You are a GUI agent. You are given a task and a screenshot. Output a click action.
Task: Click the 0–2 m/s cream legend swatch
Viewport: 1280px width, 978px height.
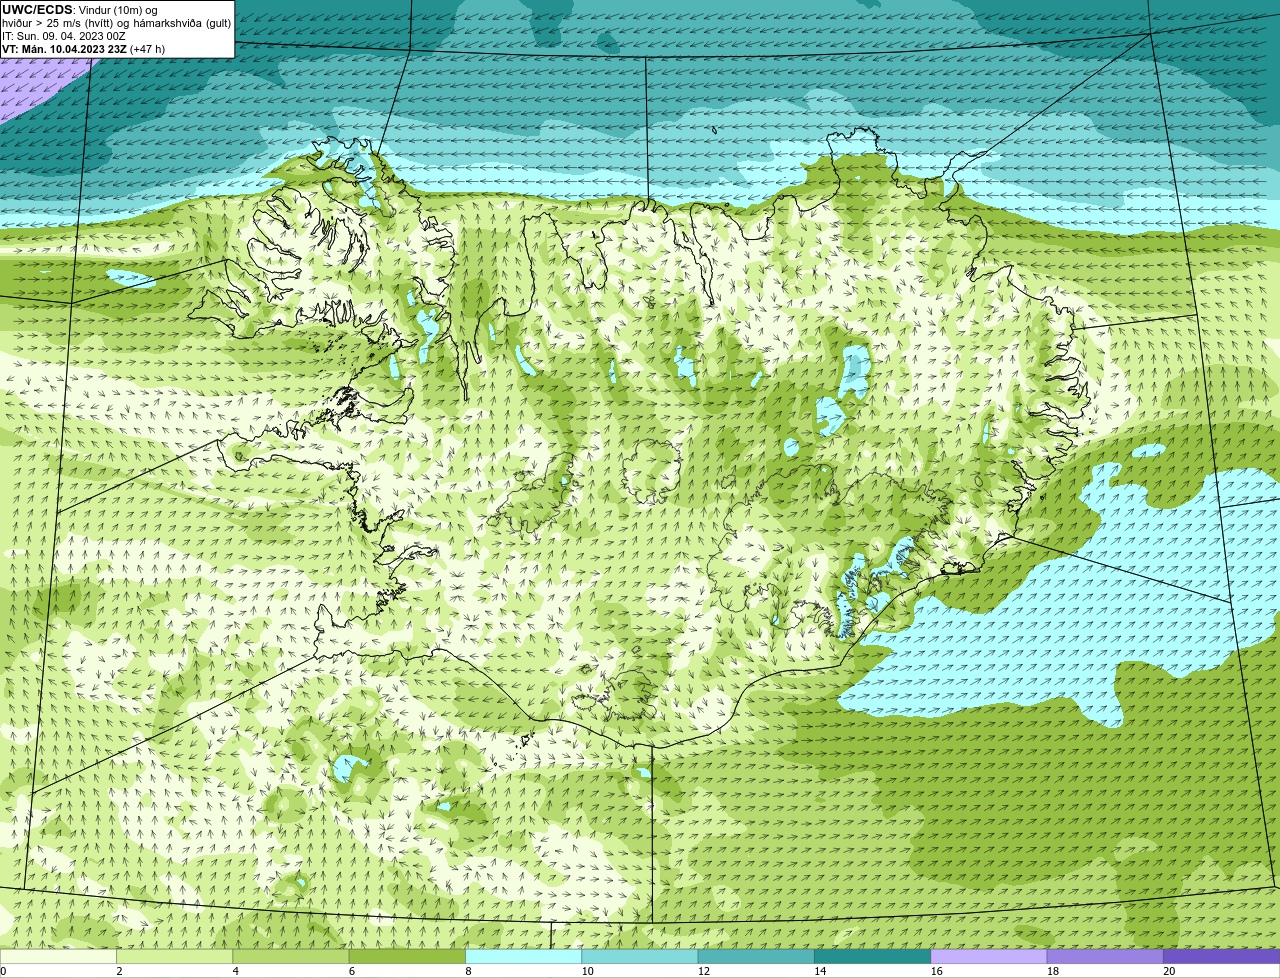(x=58, y=957)
